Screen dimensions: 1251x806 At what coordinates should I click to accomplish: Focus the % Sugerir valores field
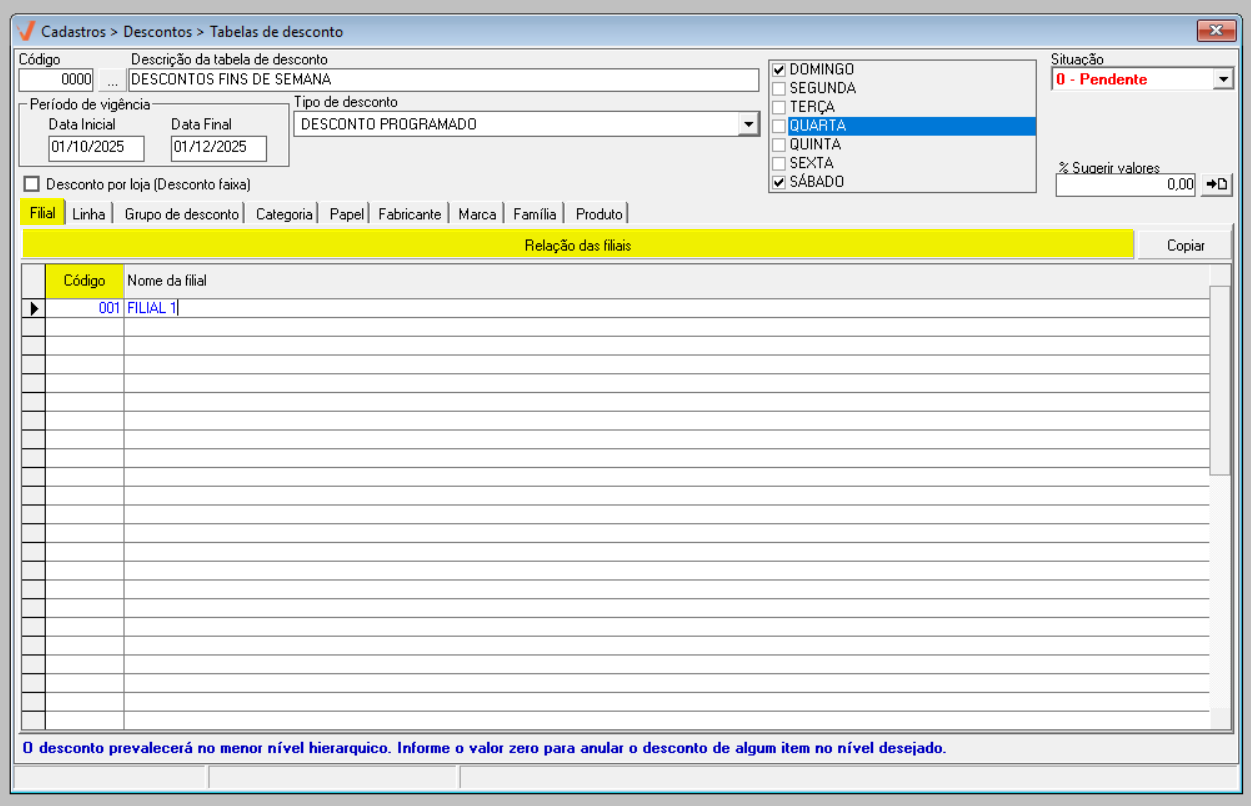click(x=1125, y=185)
